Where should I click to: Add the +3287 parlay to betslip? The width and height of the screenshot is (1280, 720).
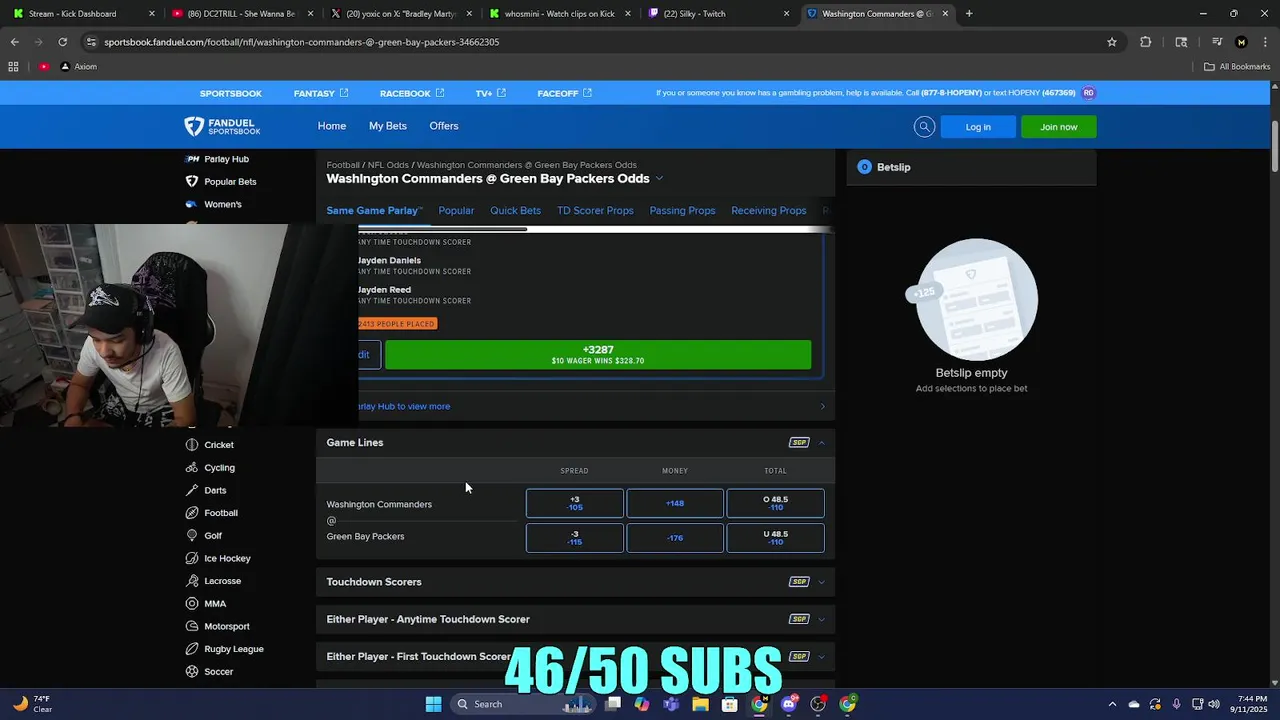point(598,355)
